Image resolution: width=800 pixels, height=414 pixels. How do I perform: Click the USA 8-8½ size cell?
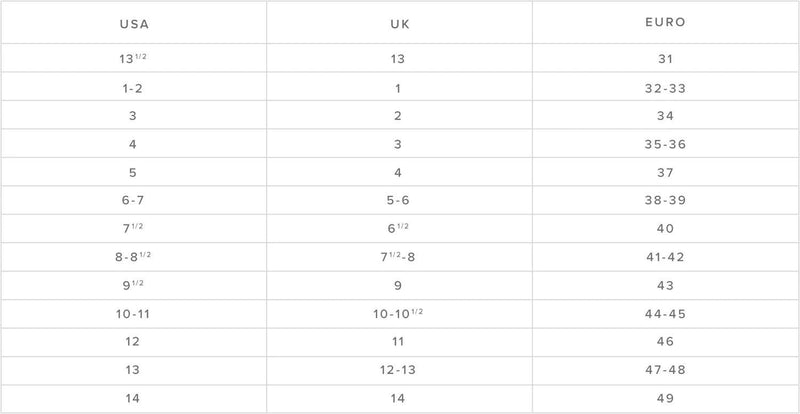click(x=132, y=257)
